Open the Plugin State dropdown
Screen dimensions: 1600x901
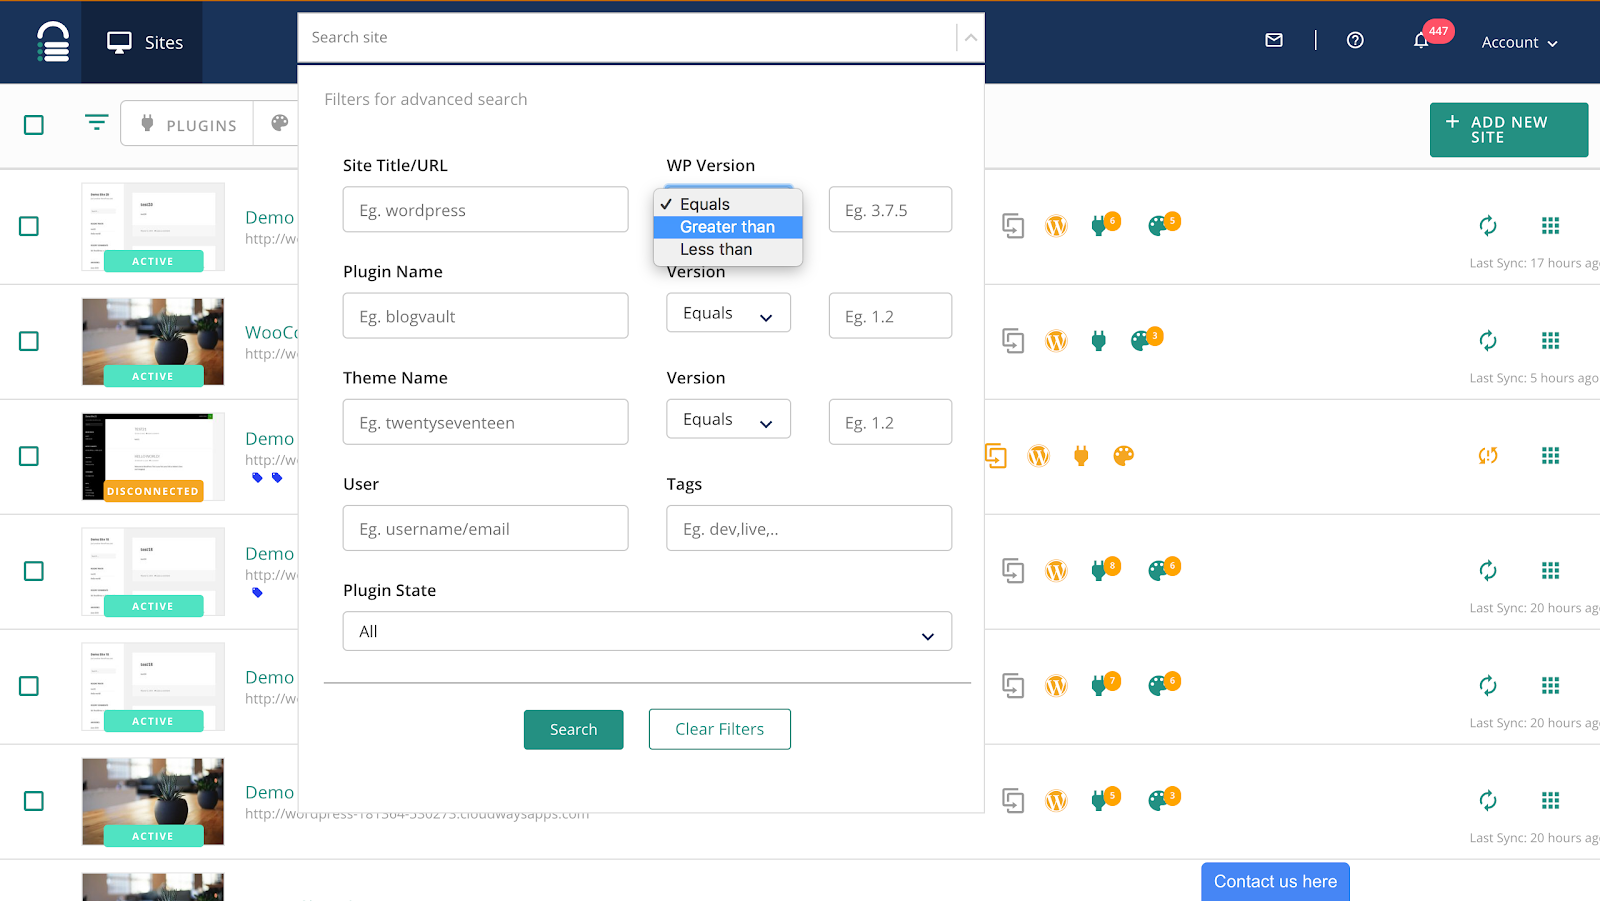pyautogui.click(x=647, y=632)
